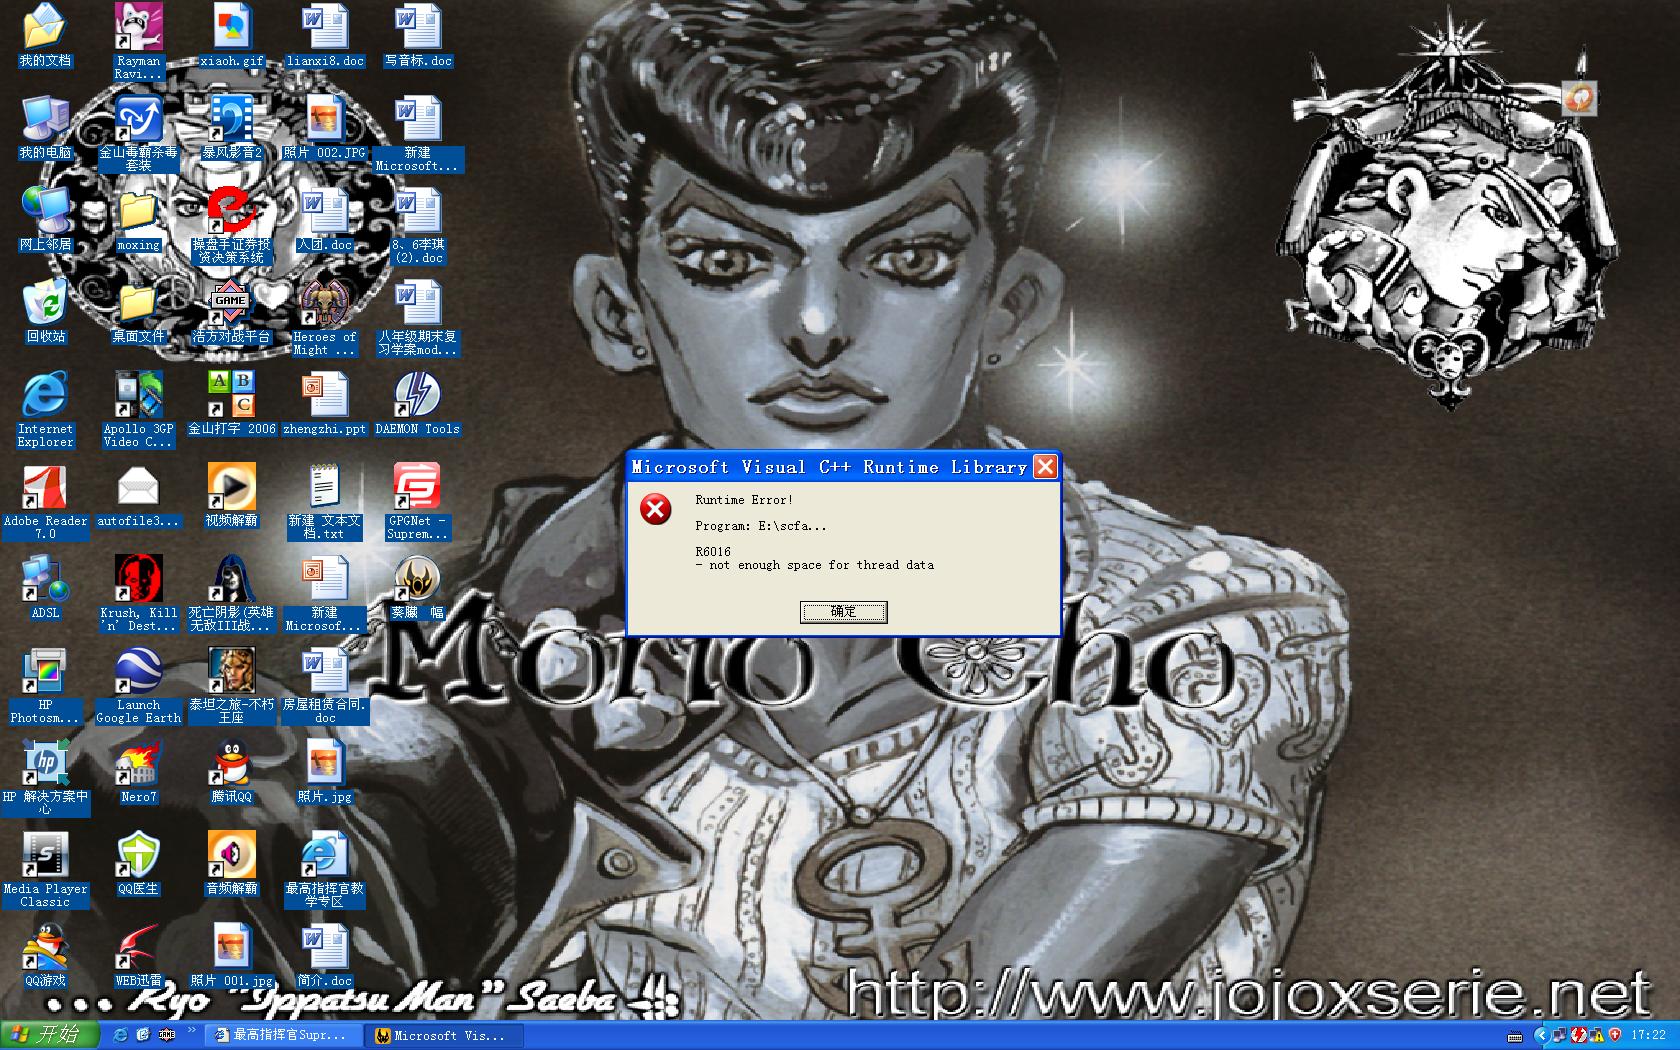Viewport: 1680px width, 1050px height.
Task: Select the 操盘手证券投资决策系统 icon
Action: click(x=231, y=226)
